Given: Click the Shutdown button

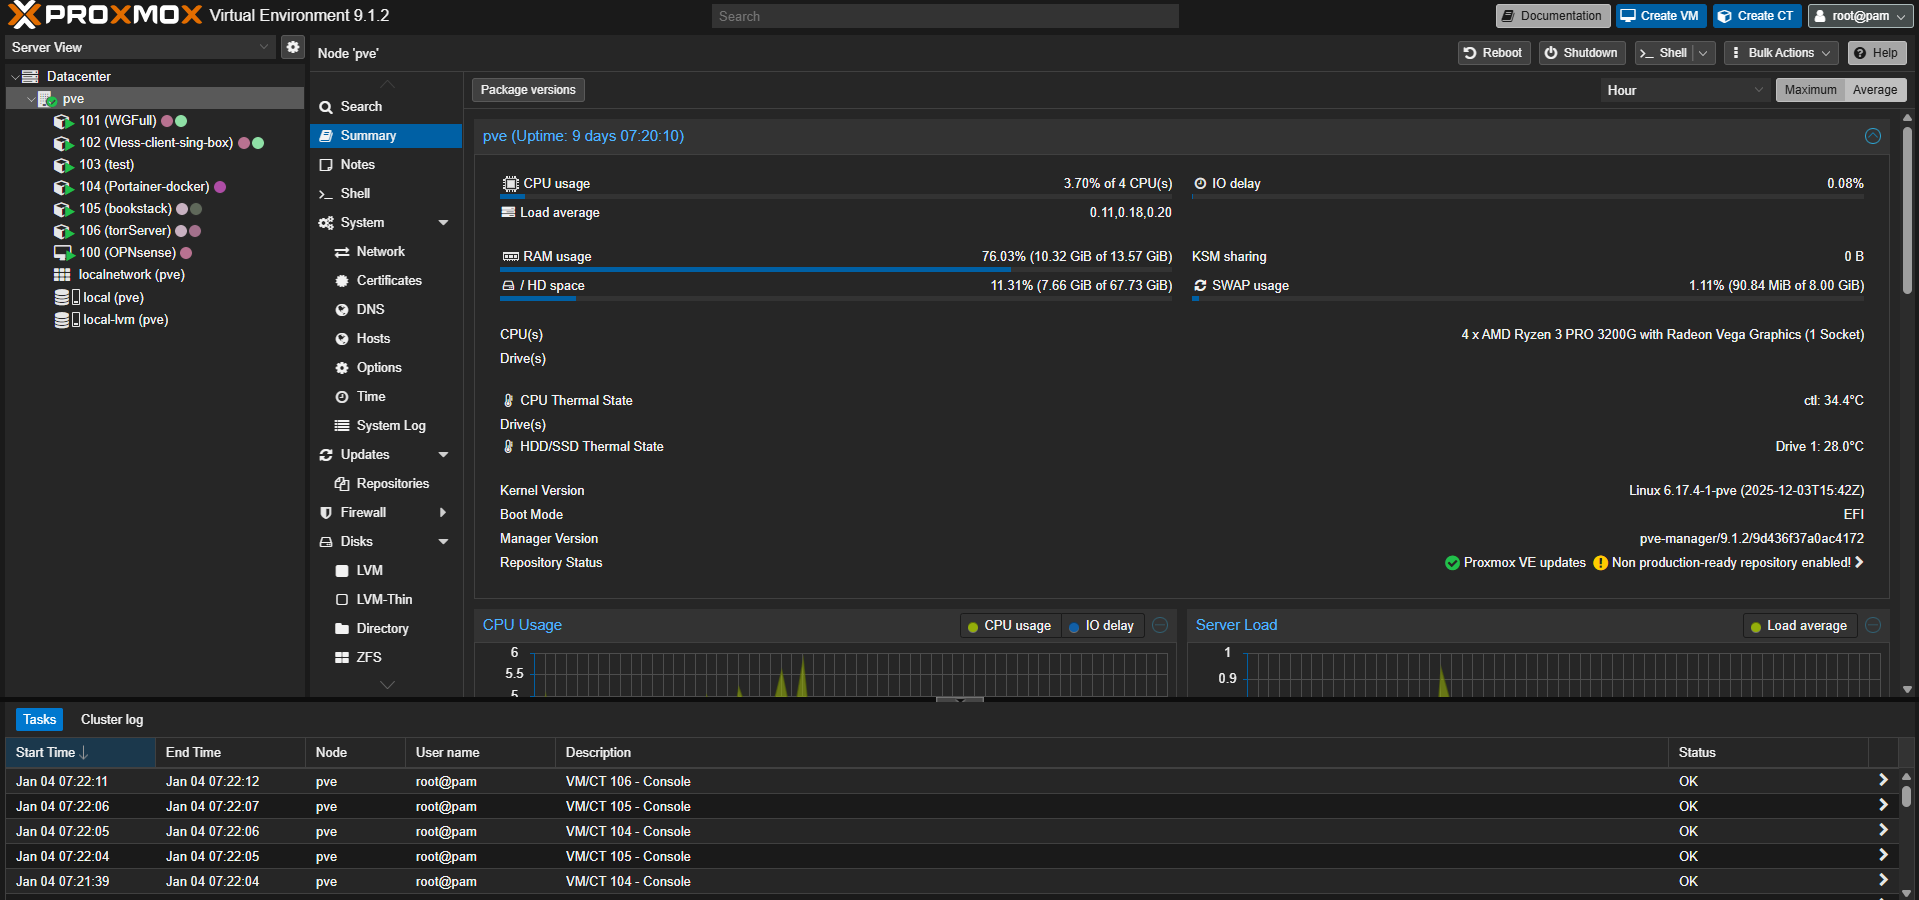Looking at the screenshot, I should [1581, 53].
